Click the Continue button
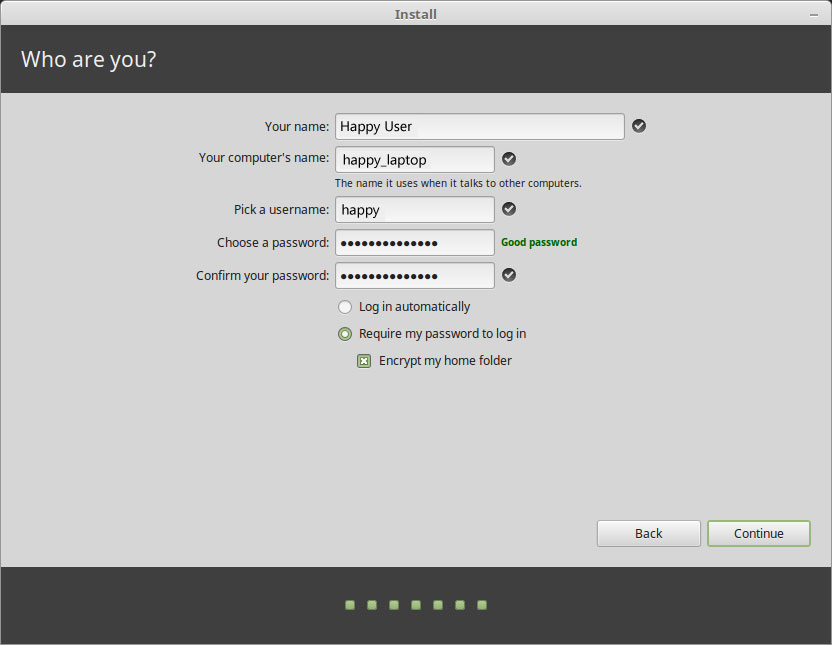The image size is (832, 645). pyautogui.click(x=758, y=533)
